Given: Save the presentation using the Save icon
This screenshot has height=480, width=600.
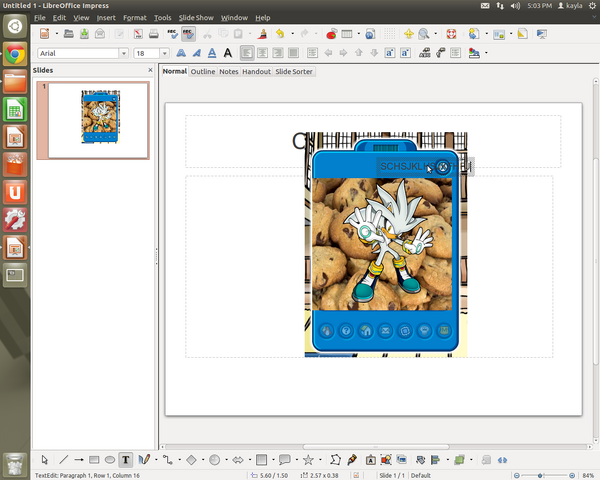Looking at the screenshot, I should coord(84,34).
